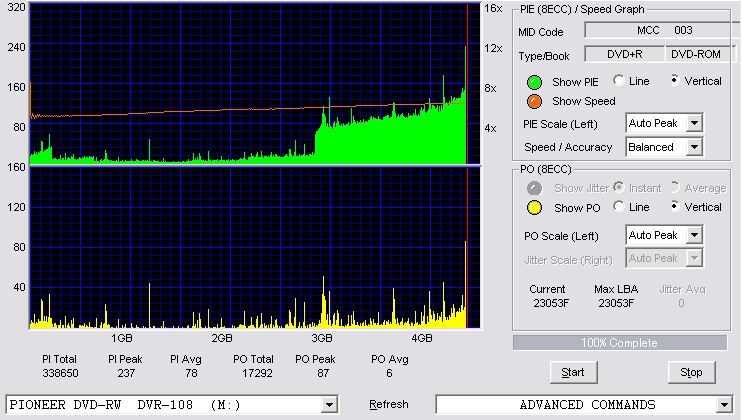Click the MID Code field MCC 003

coord(662,30)
